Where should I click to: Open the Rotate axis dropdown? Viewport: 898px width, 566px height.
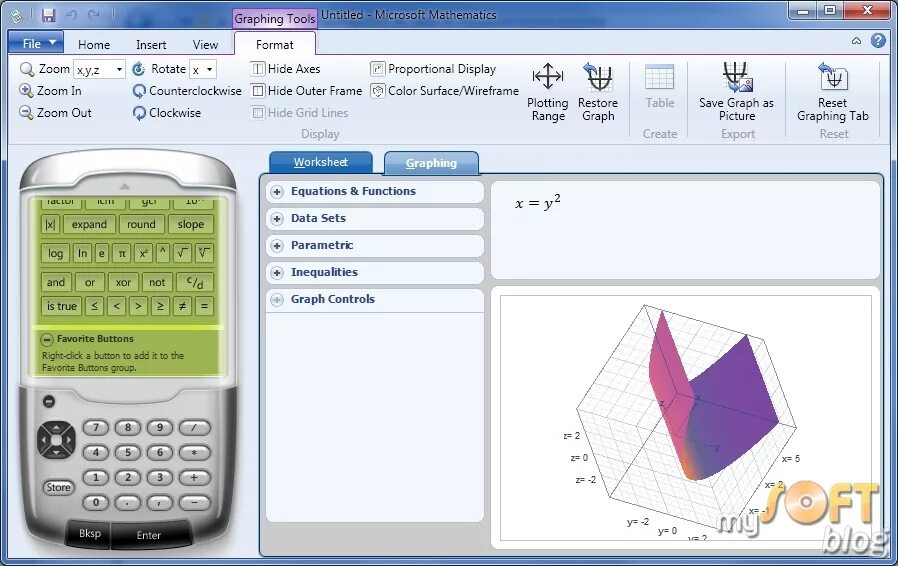[x=210, y=69]
